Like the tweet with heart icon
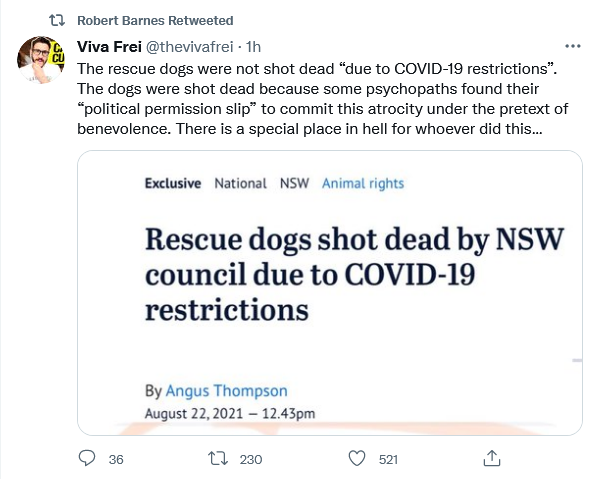The width and height of the screenshot is (598, 479). (x=357, y=458)
